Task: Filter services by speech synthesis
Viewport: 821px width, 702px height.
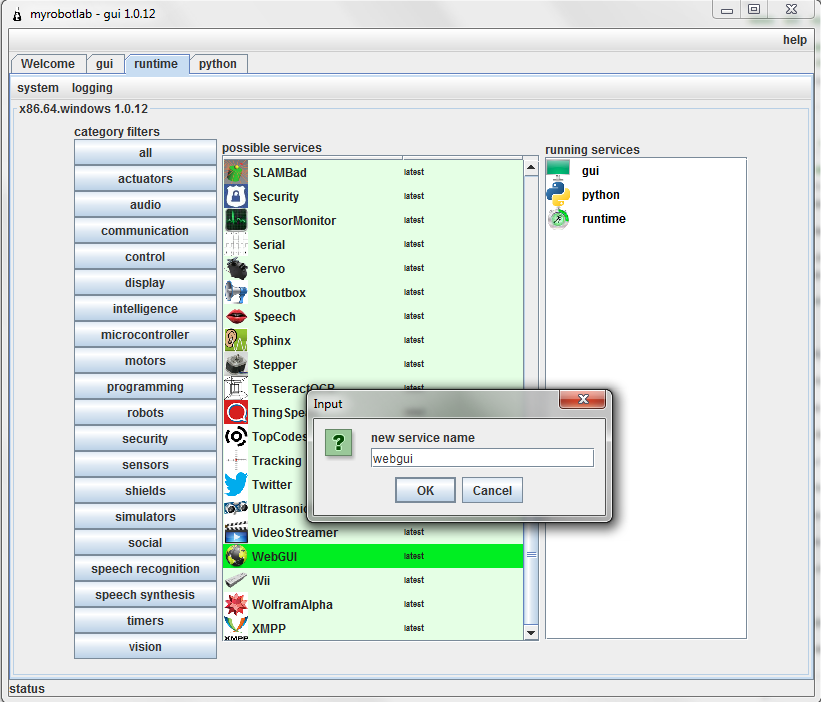Action: tap(146, 595)
